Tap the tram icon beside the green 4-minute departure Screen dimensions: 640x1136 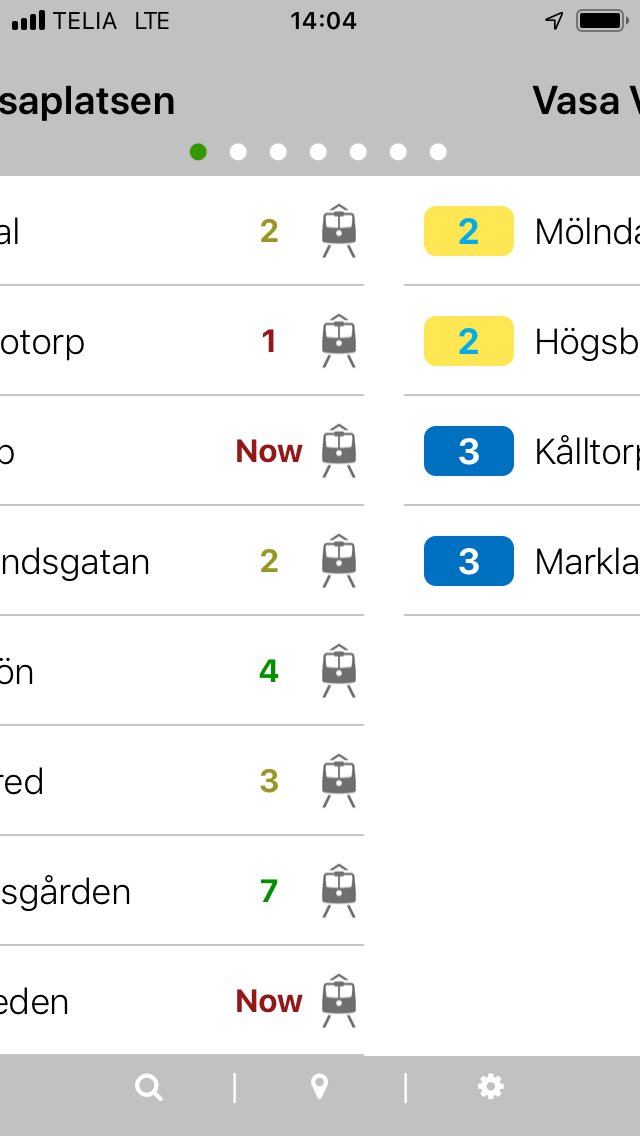(x=337, y=669)
